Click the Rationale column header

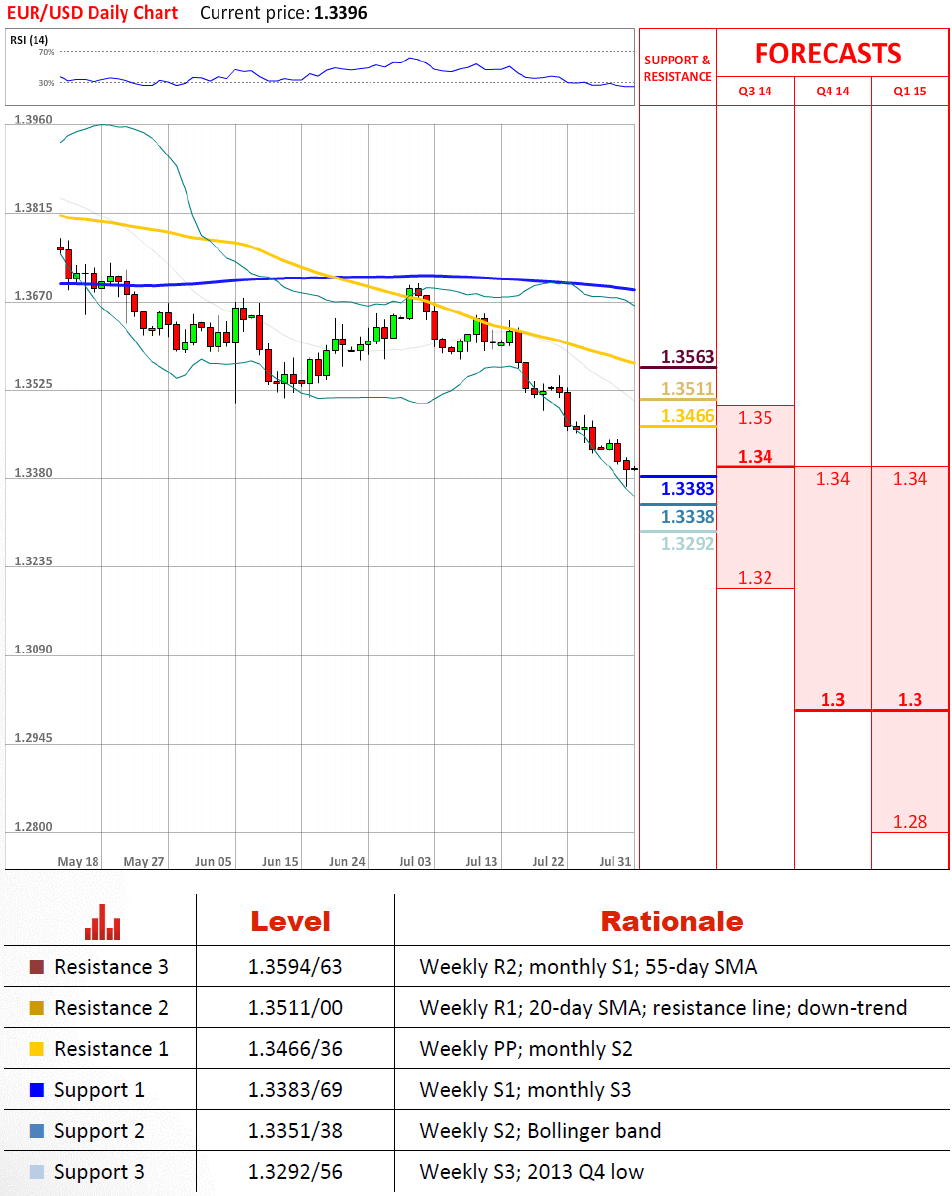pyautogui.click(x=671, y=921)
